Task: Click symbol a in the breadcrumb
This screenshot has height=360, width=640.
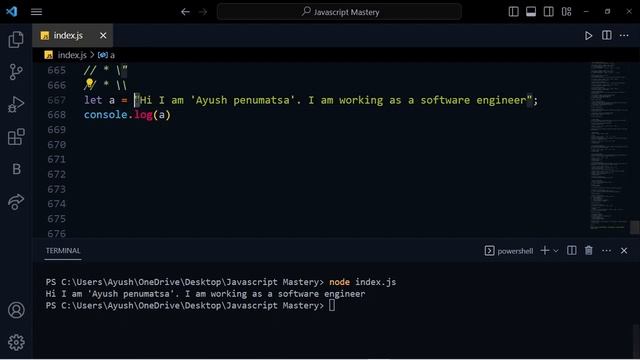Action: pyautogui.click(x=112, y=55)
